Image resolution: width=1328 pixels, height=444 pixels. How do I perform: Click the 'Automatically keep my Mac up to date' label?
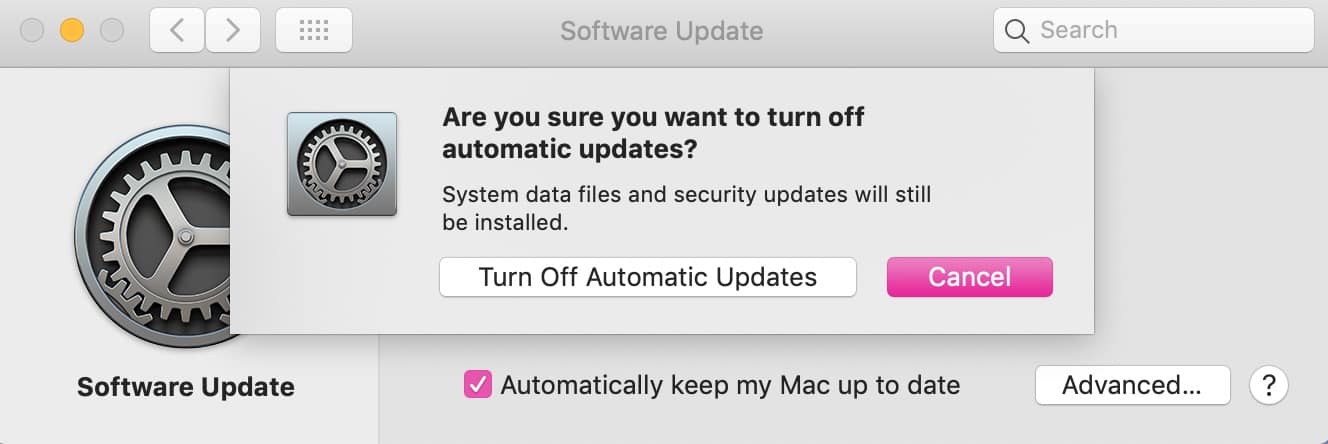(x=730, y=385)
